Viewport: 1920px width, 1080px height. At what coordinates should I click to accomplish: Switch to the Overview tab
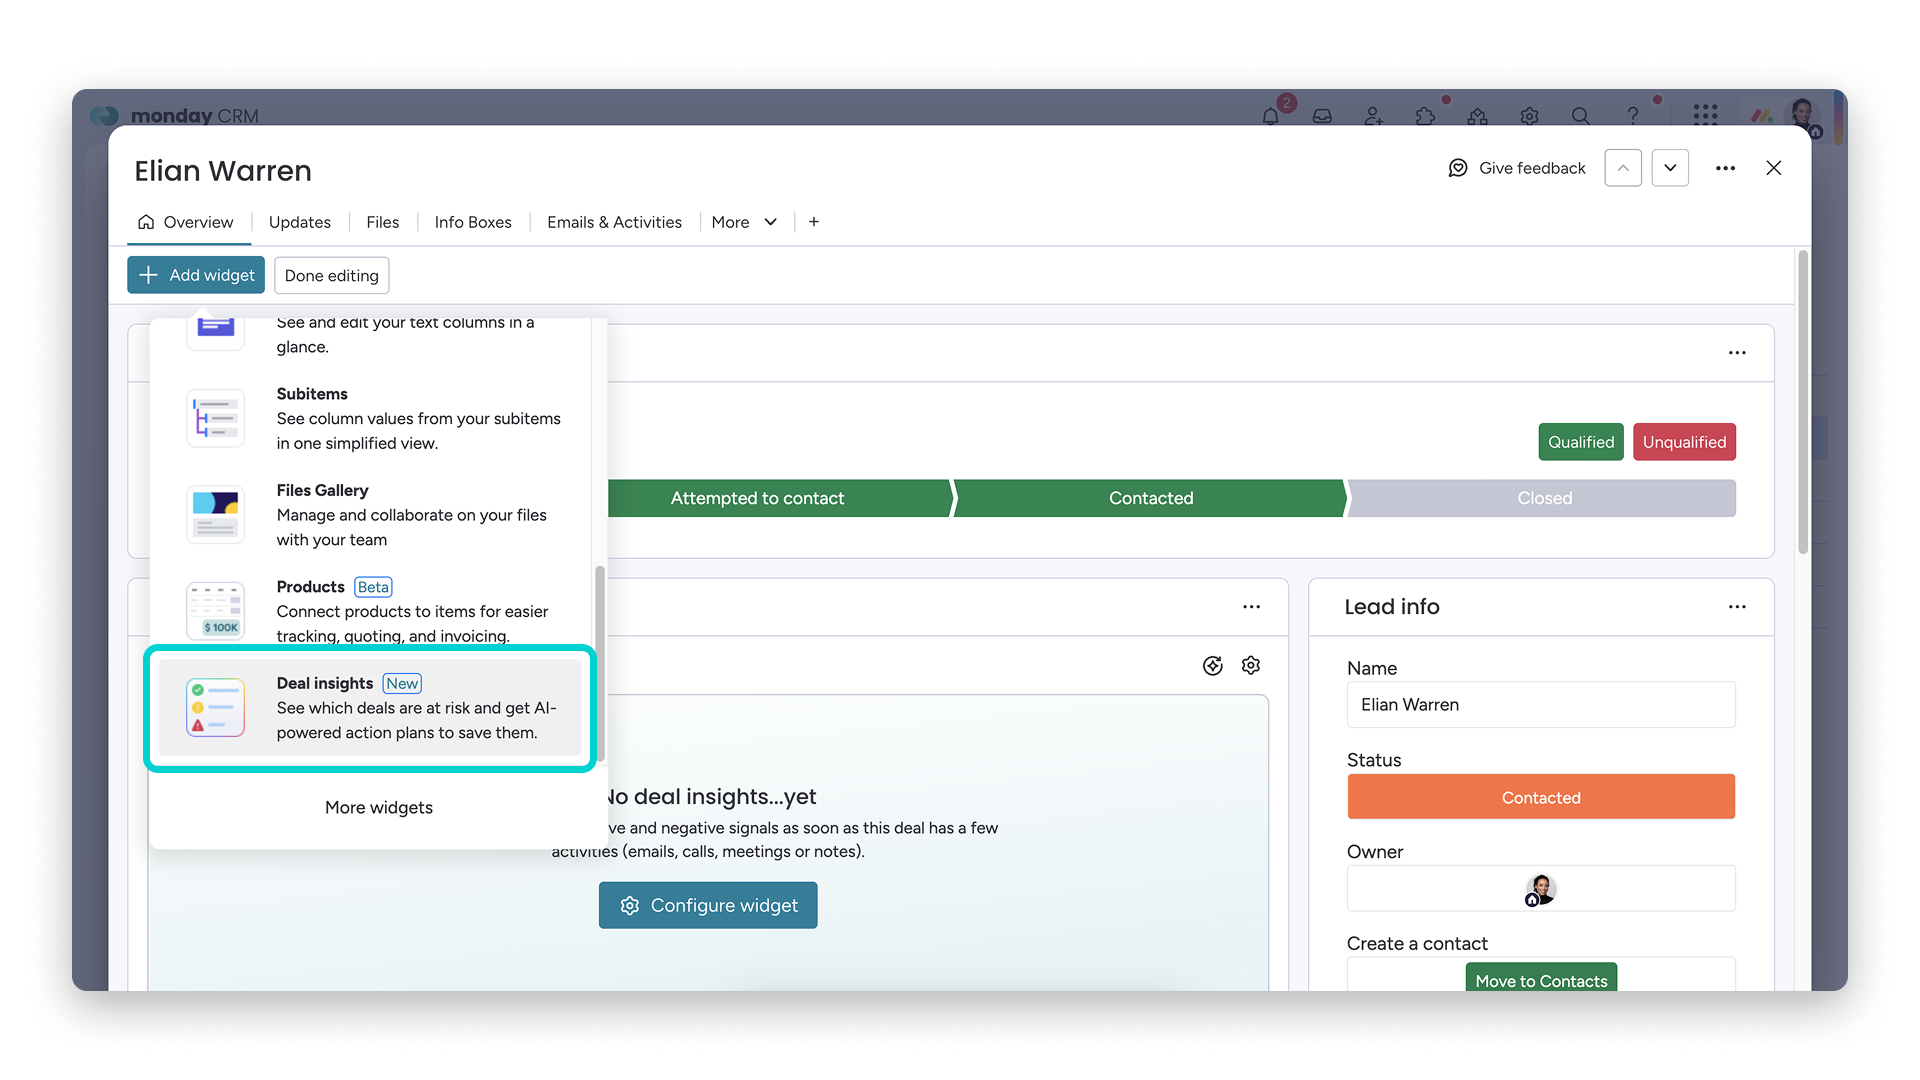click(186, 222)
